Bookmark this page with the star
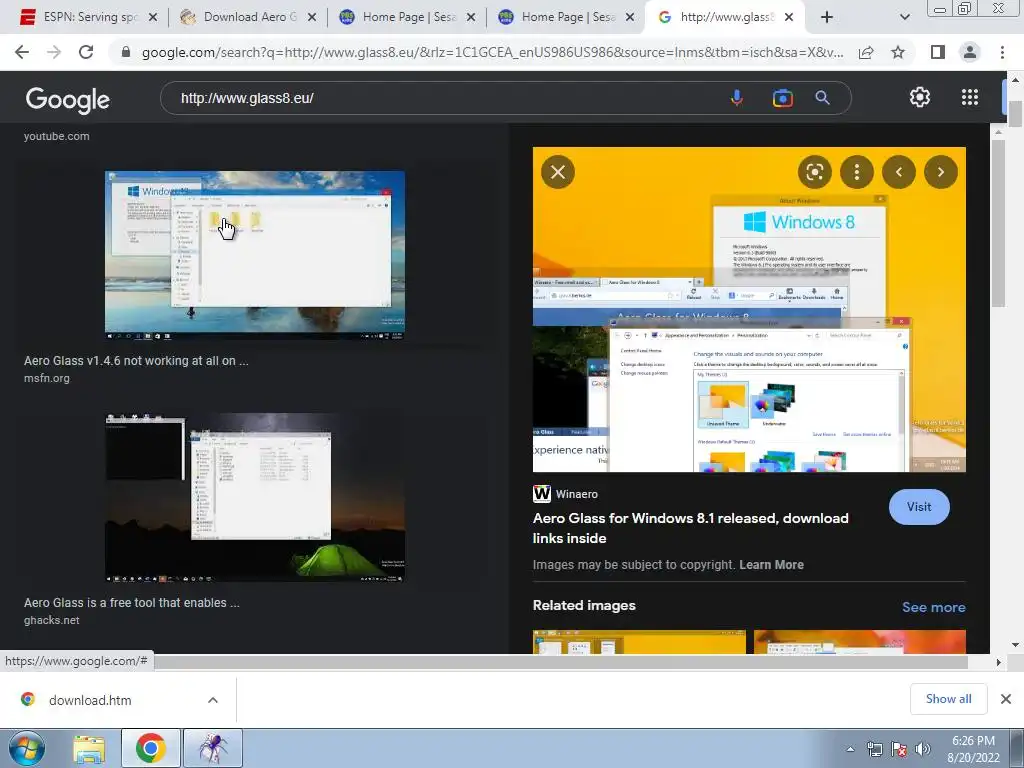This screenshot has width=1024, height=768. coord(898,52)
